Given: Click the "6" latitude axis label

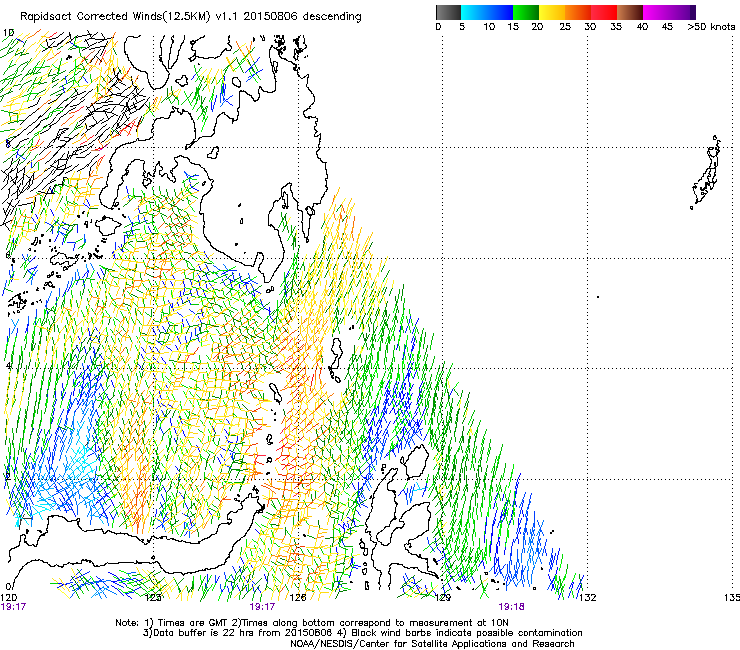Looking at the screenshot, I should (x=7, y=255).
